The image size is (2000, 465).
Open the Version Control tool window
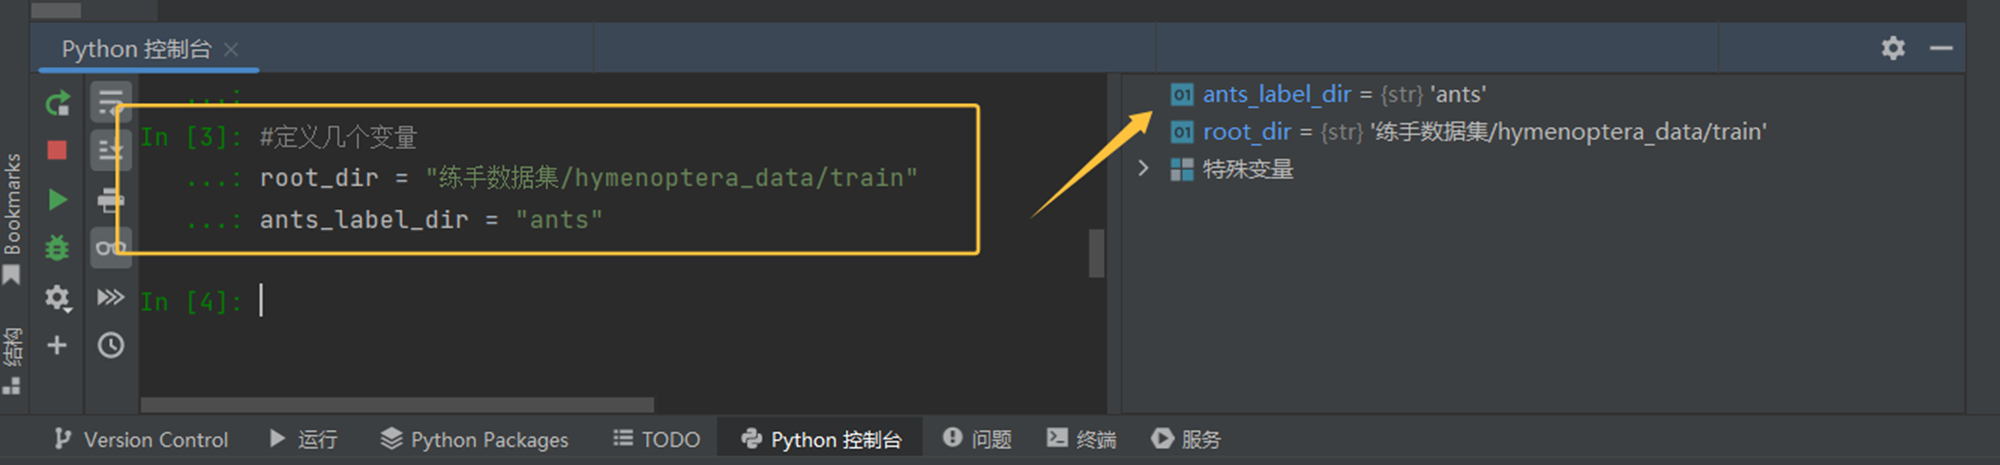pyautogui.click(x=141, y=439)
